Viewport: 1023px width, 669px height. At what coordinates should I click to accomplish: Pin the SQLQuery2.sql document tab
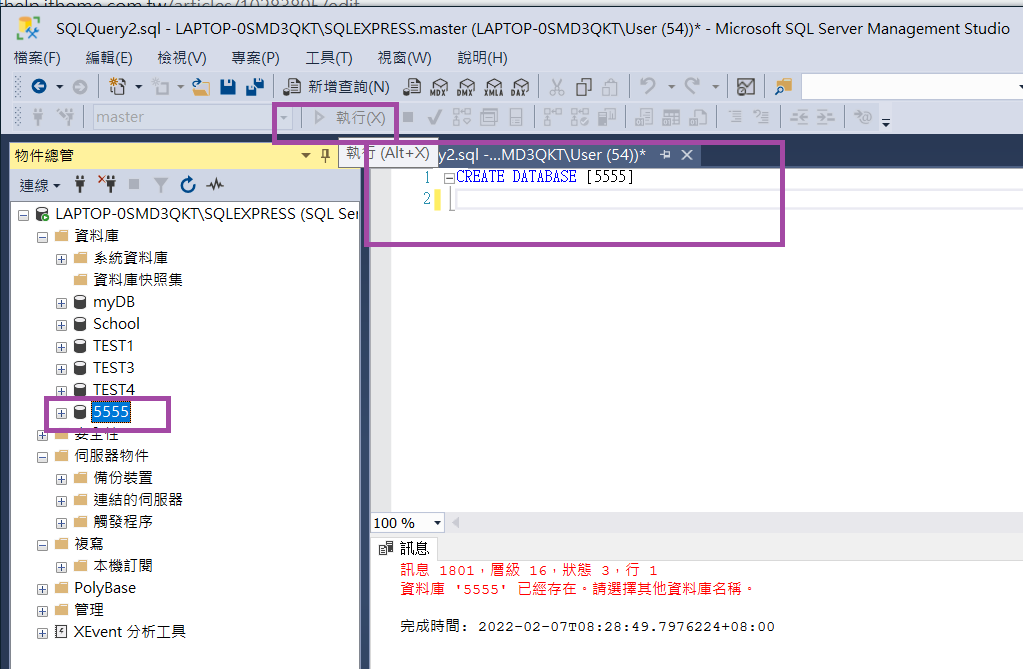(665, 155)
